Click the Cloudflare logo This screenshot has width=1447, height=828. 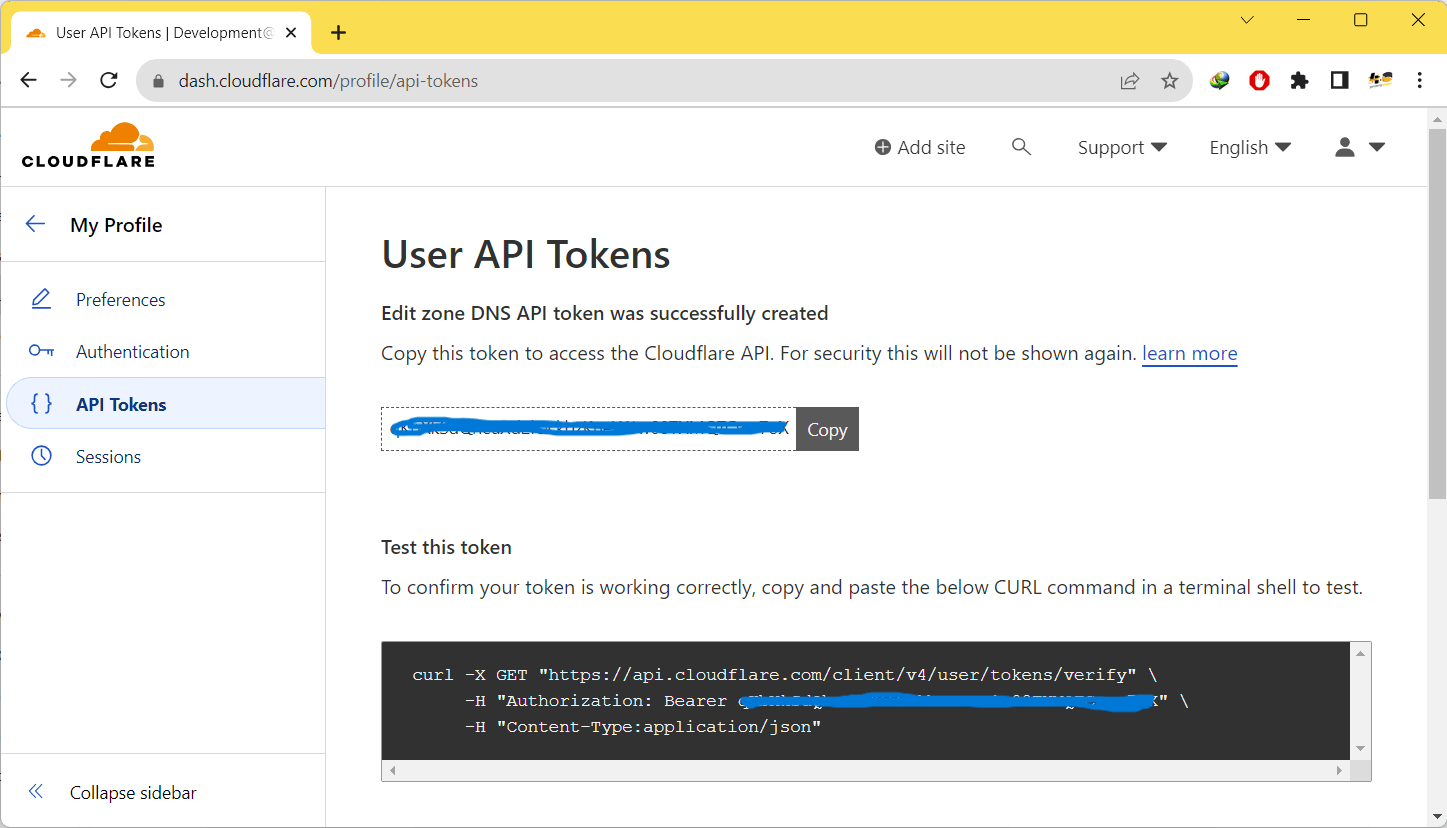click(x=88, y=145)
